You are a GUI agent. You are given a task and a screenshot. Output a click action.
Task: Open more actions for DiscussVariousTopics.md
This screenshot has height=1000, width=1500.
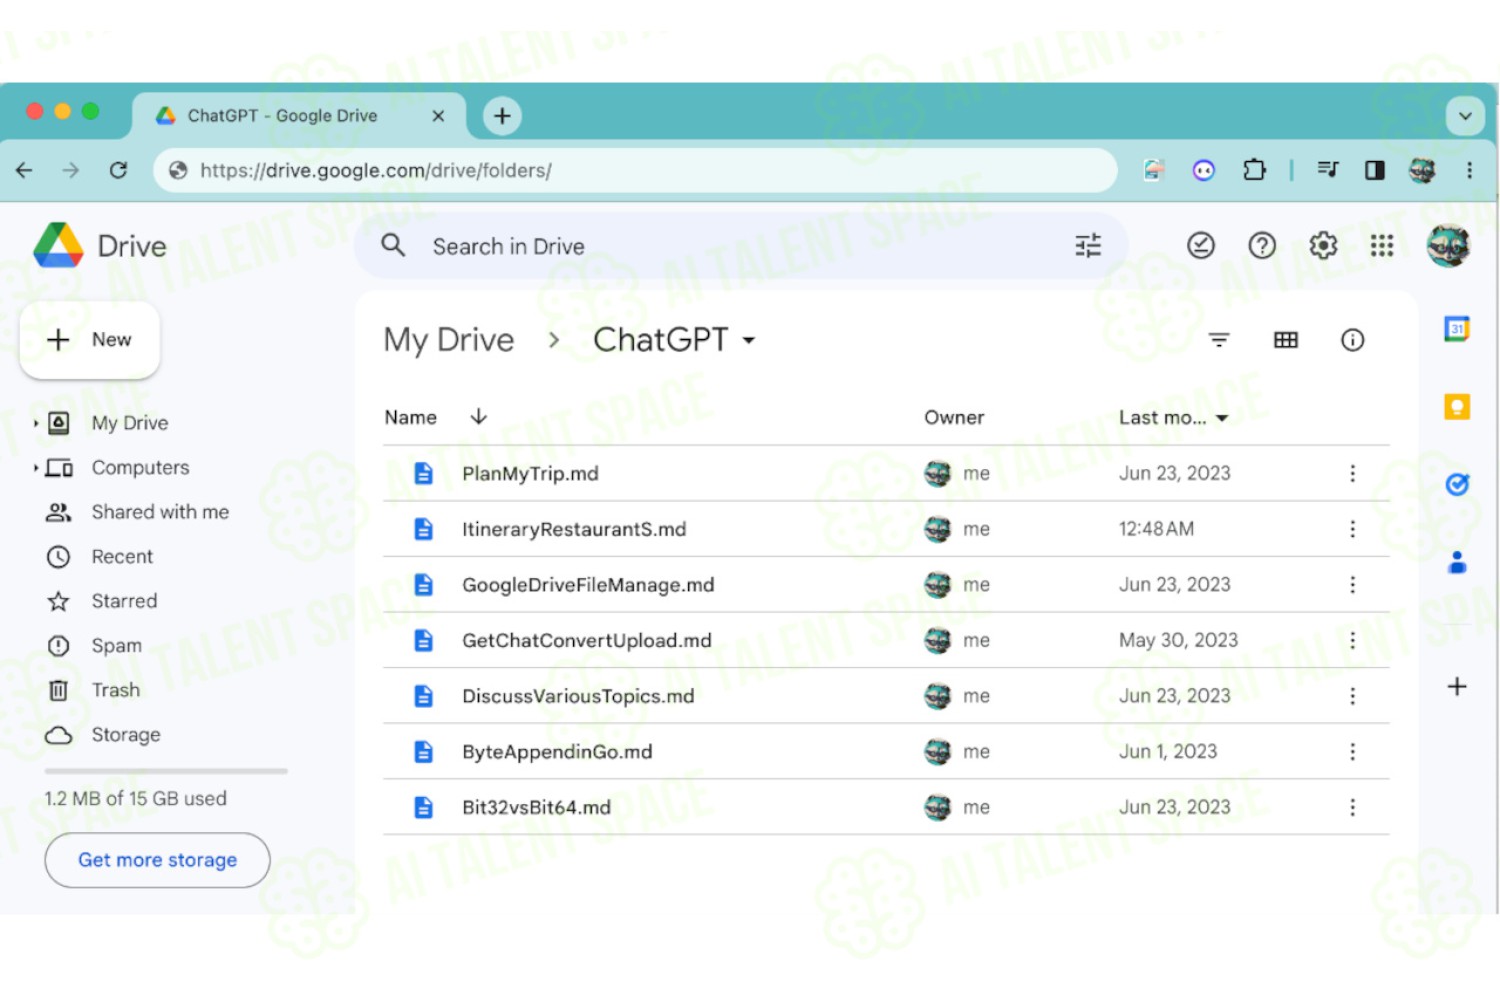(1352, 696)
